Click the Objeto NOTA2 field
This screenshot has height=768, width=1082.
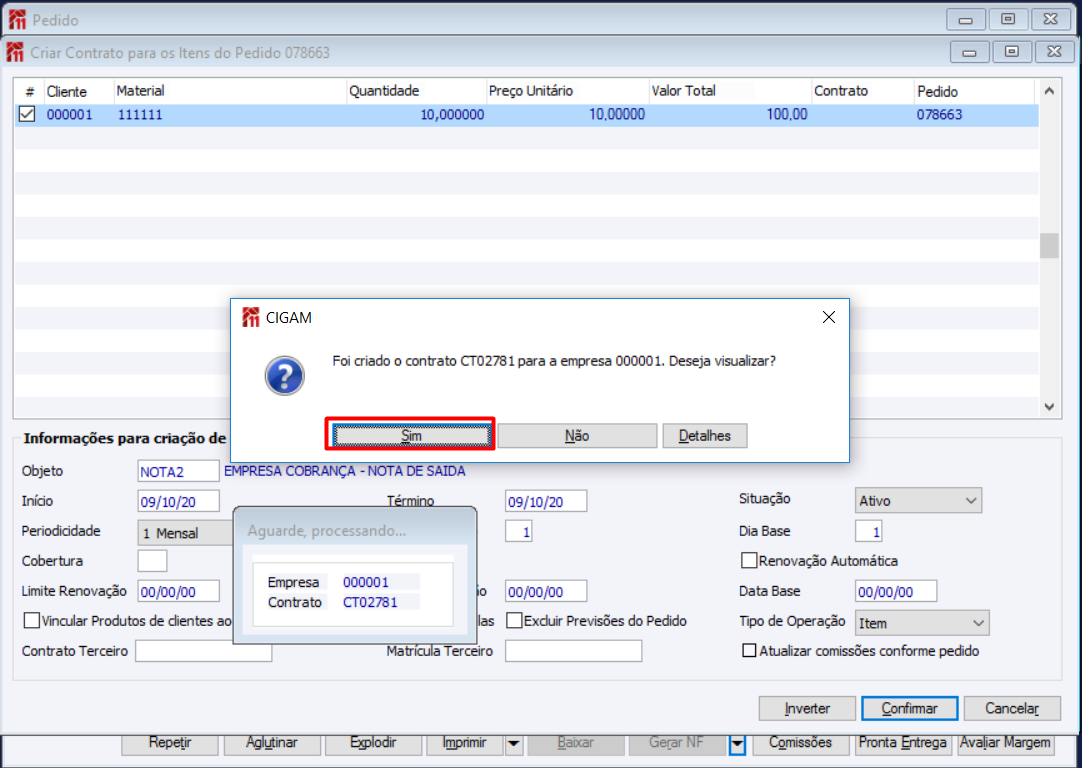(178, 471)
